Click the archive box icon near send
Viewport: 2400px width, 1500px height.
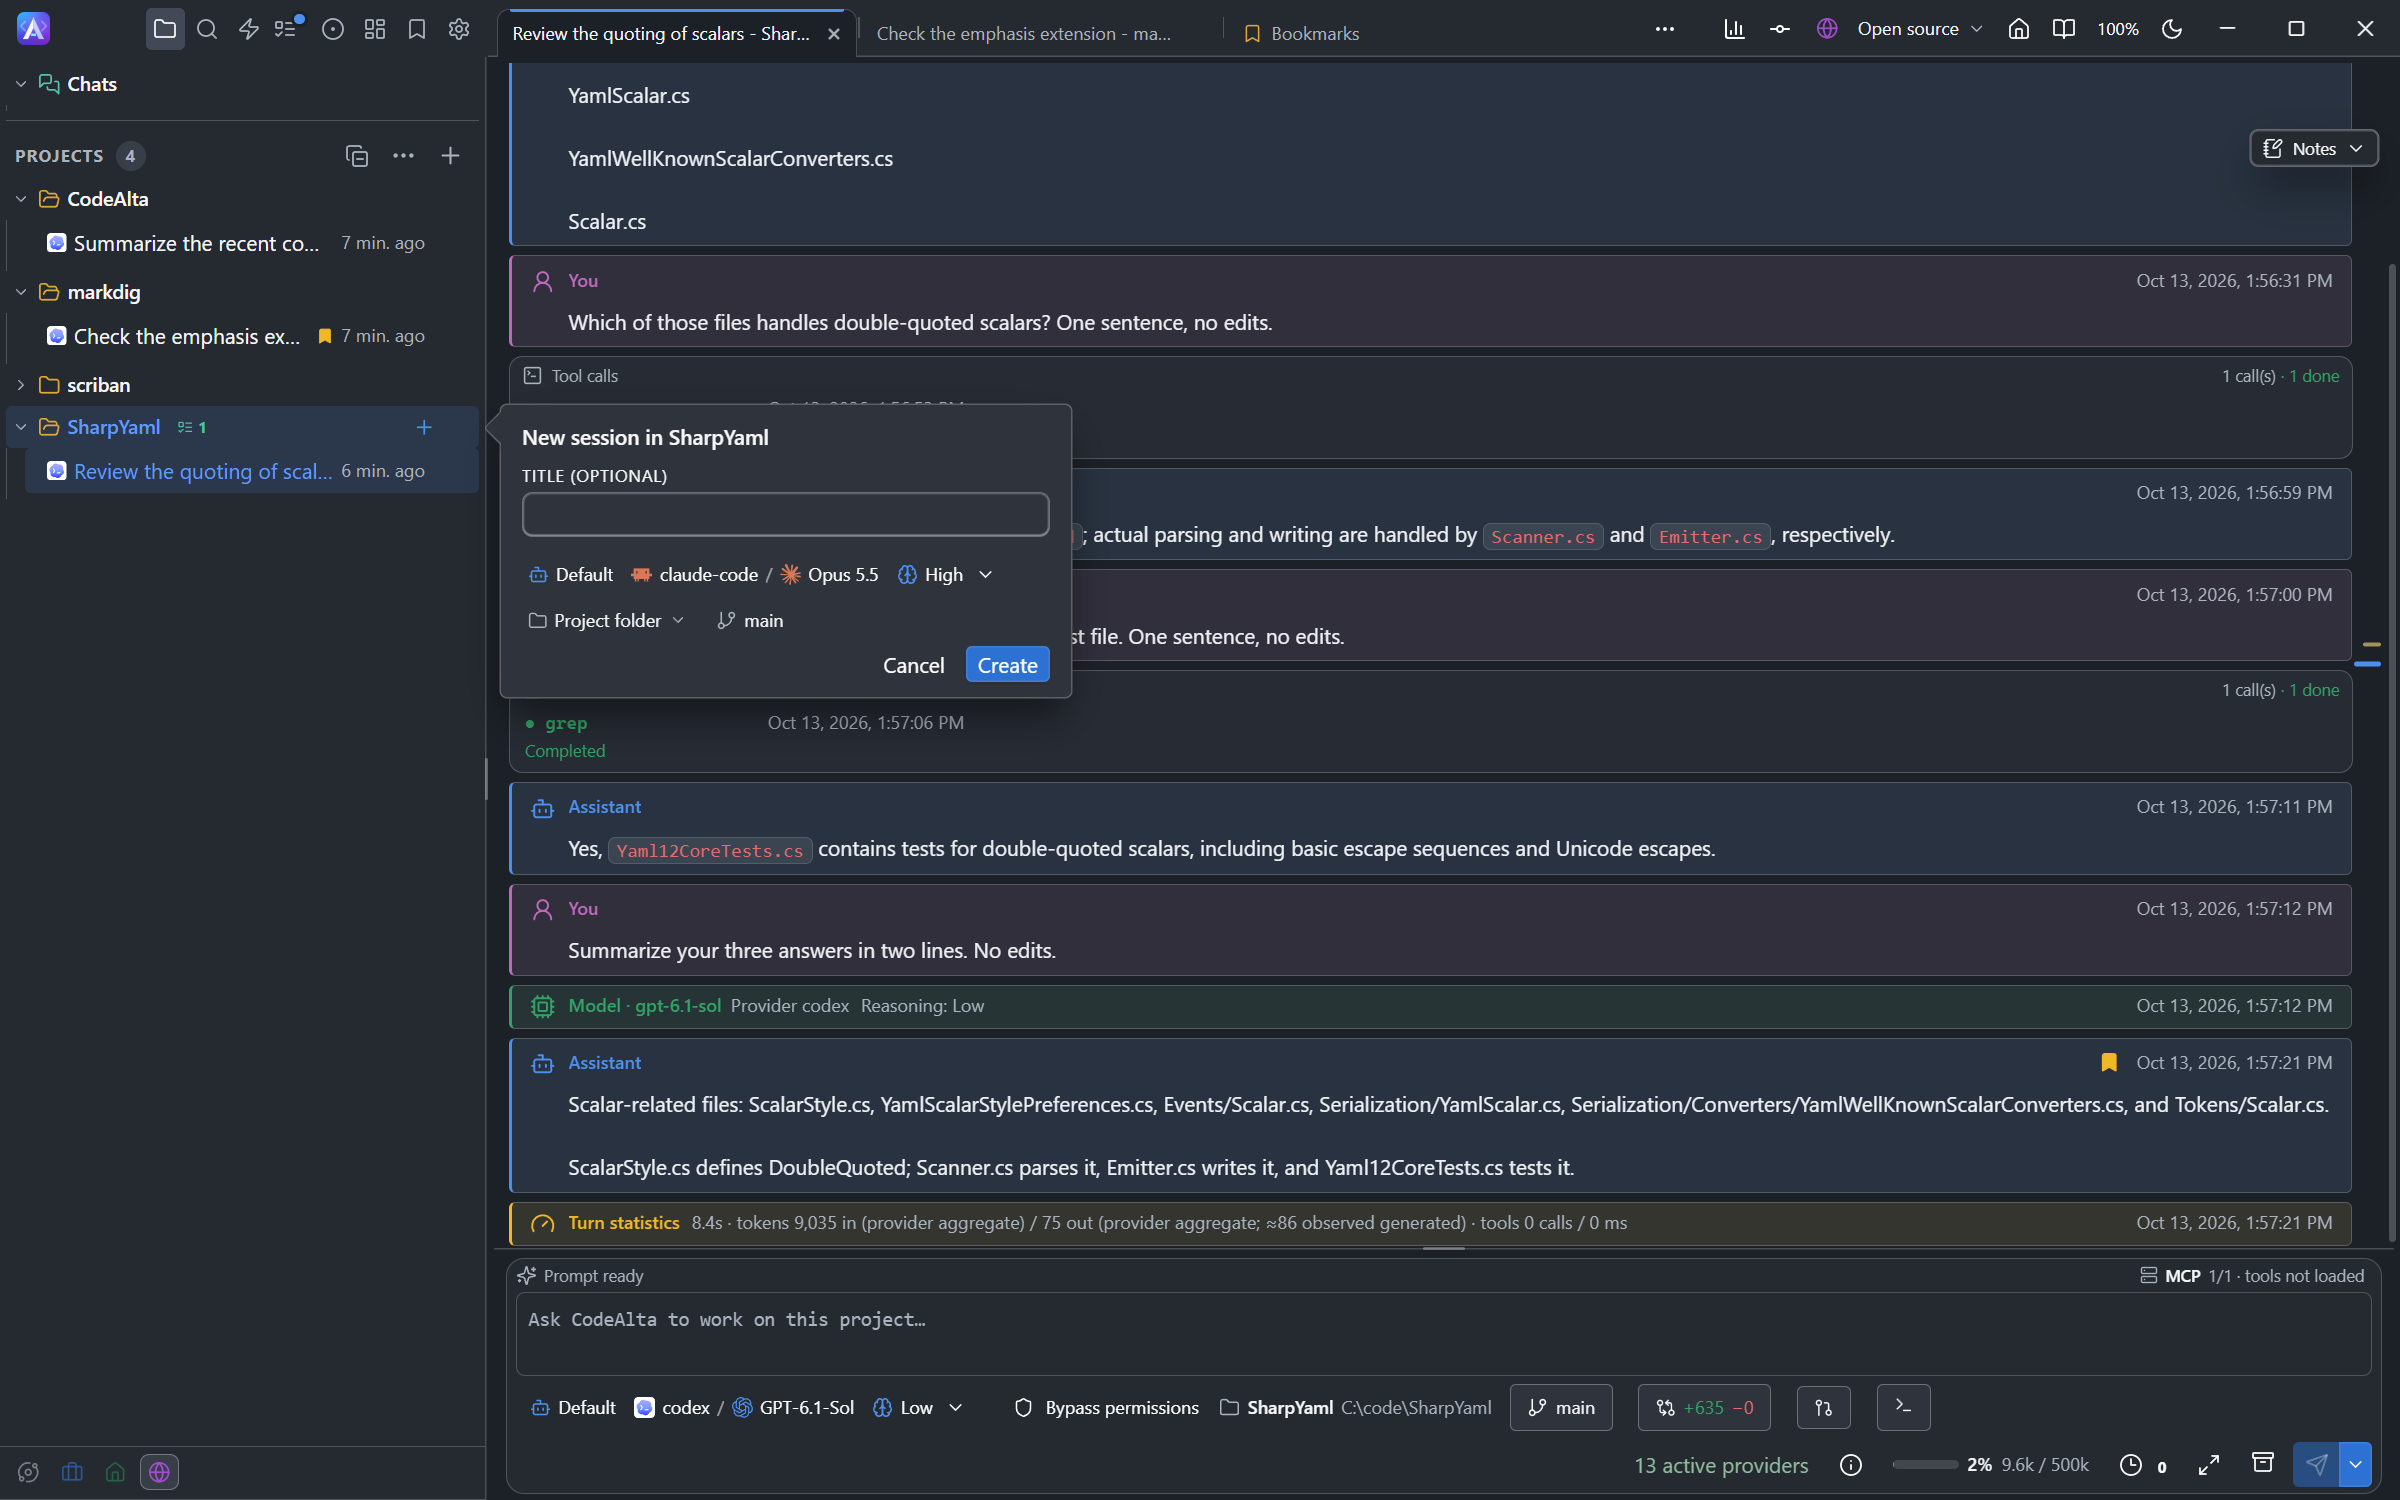[2262, 1463]
